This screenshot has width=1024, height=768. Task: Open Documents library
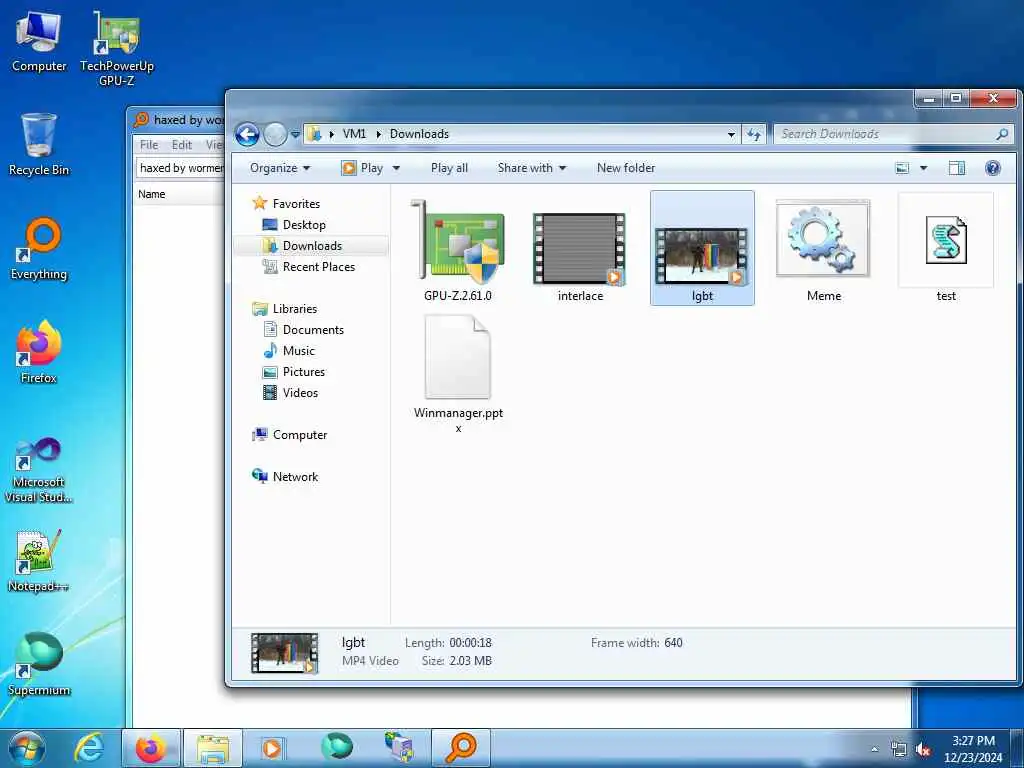313,330
